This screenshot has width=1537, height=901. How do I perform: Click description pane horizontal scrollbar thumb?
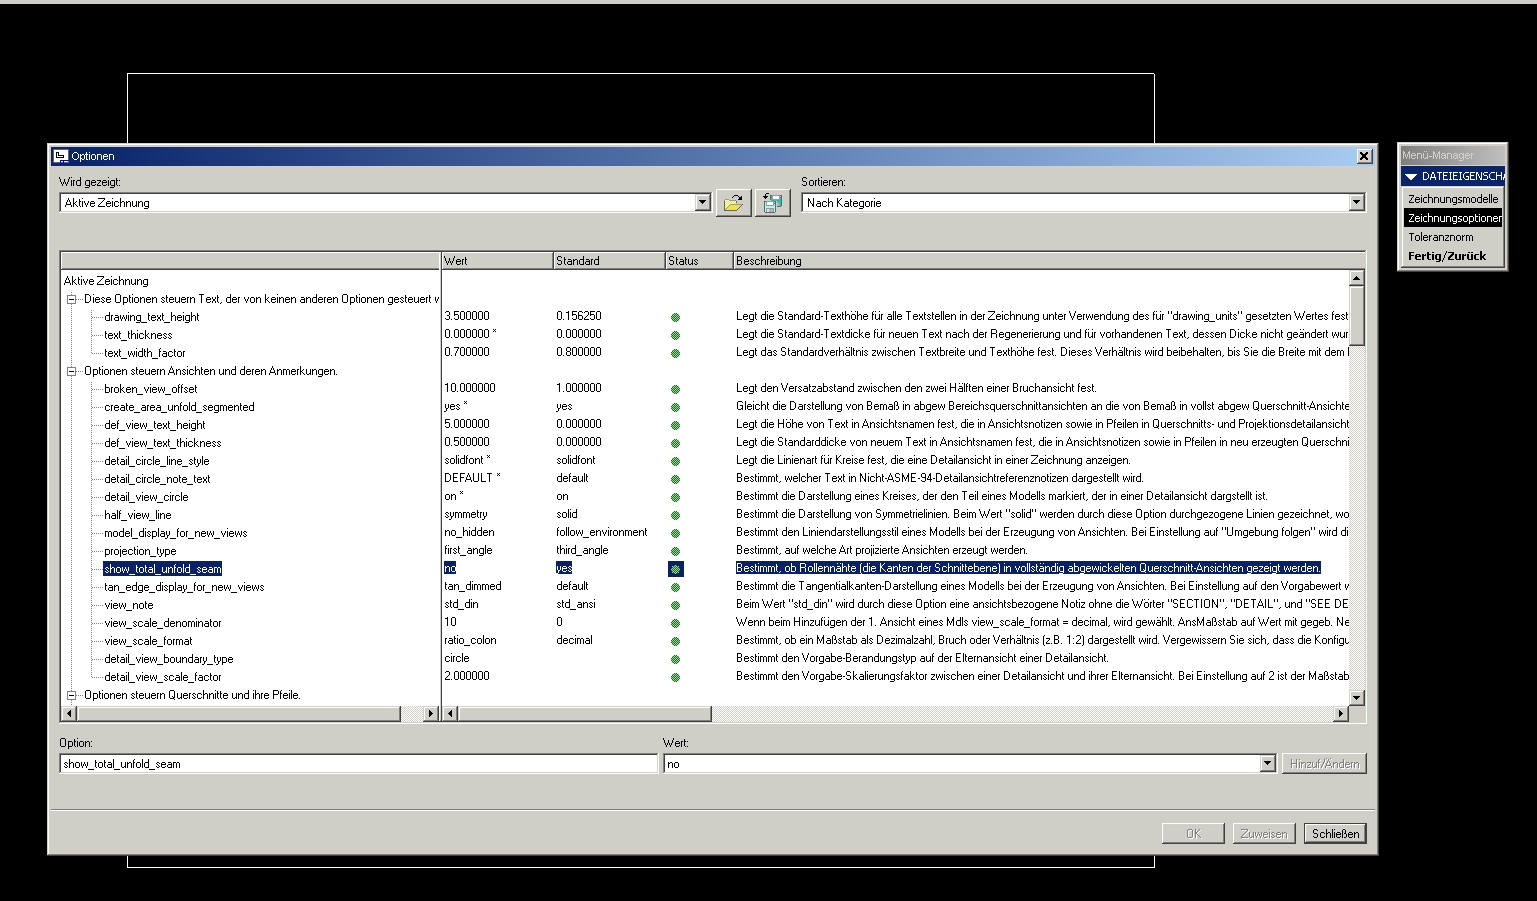pyautogui.click(x=585, y=714)
